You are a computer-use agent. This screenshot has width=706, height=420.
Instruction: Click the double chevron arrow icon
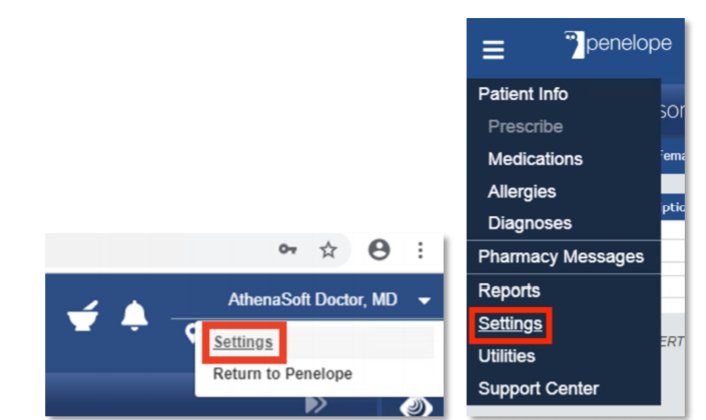(316, 404)
